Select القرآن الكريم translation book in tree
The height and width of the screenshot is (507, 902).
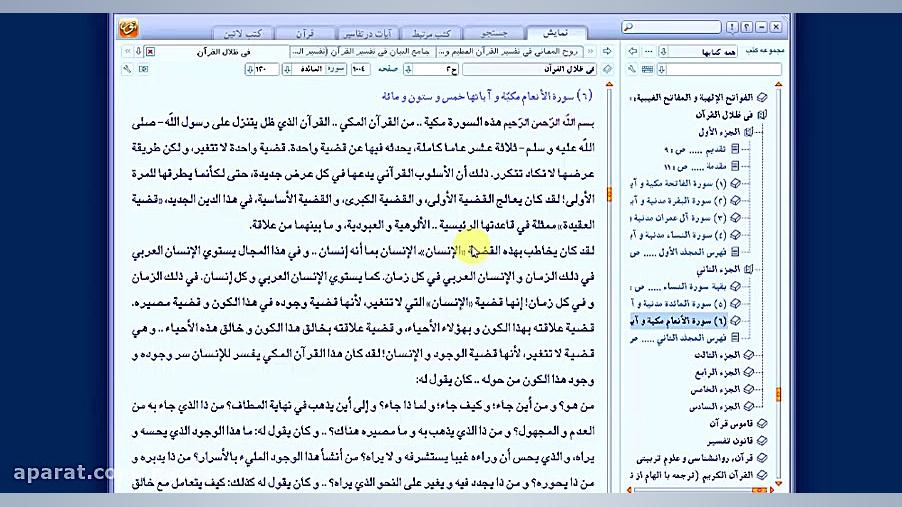[691, 475]
